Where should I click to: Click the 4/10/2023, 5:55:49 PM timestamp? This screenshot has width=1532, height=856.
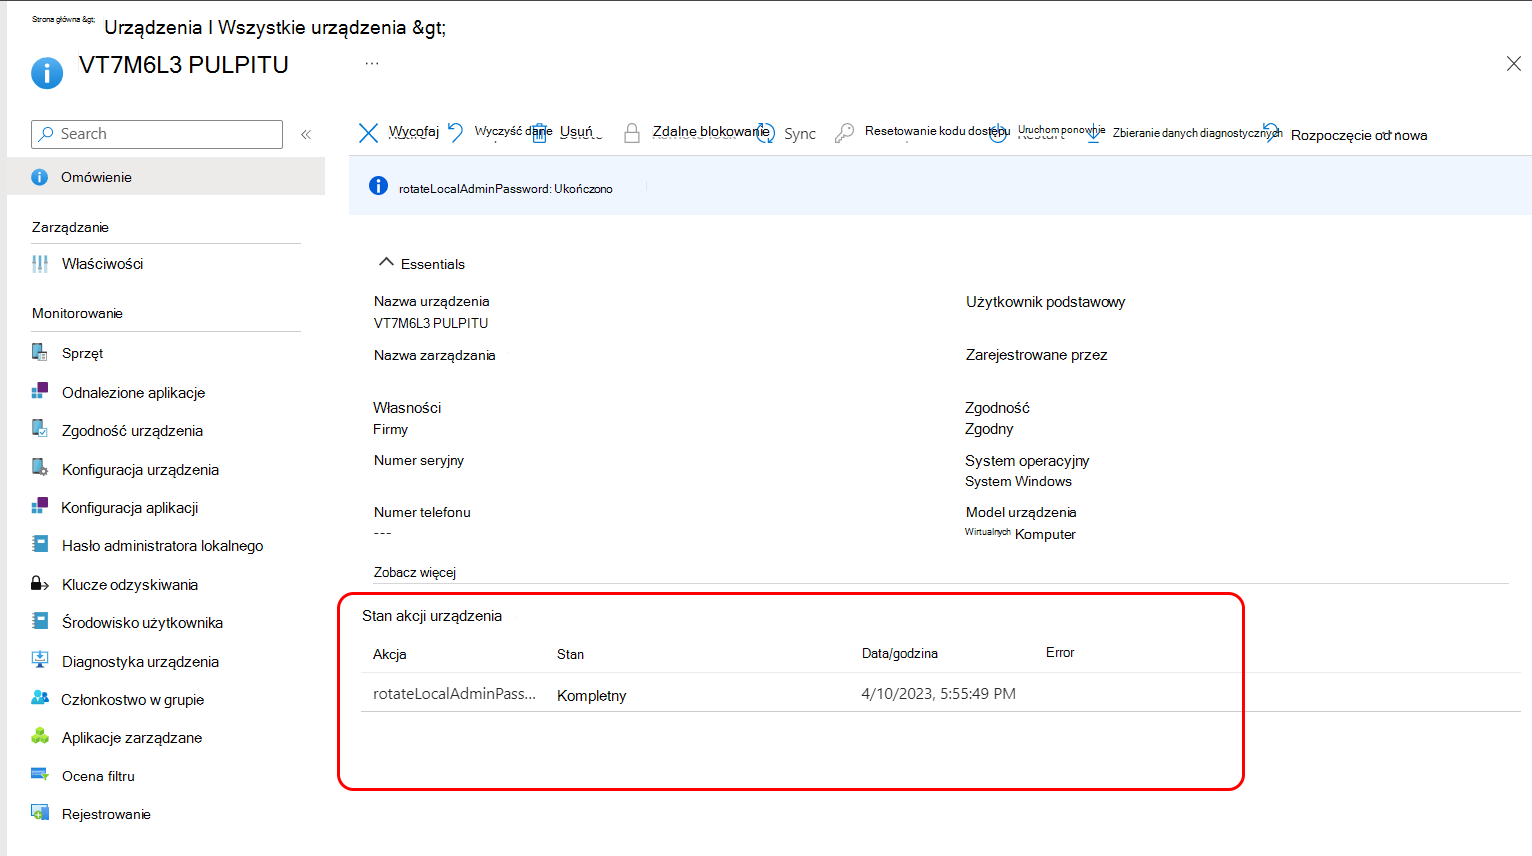(x=939, y=693)
